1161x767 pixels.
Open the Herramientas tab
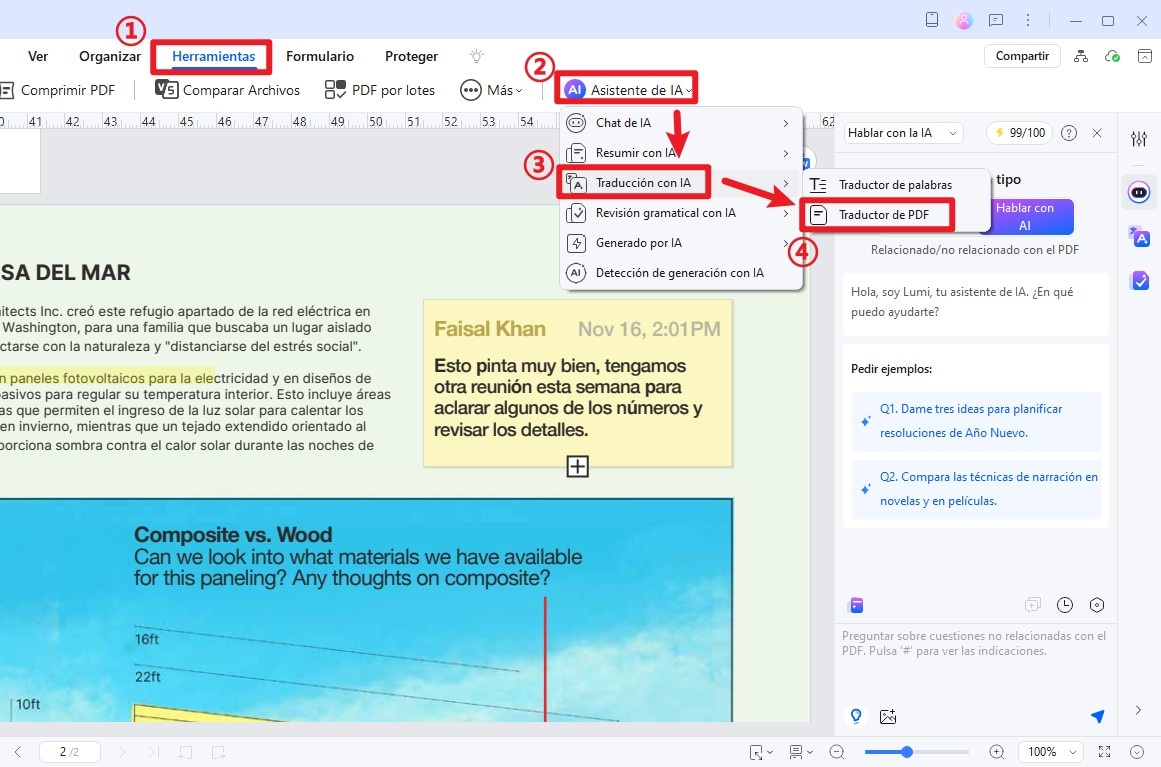(213, 56)
